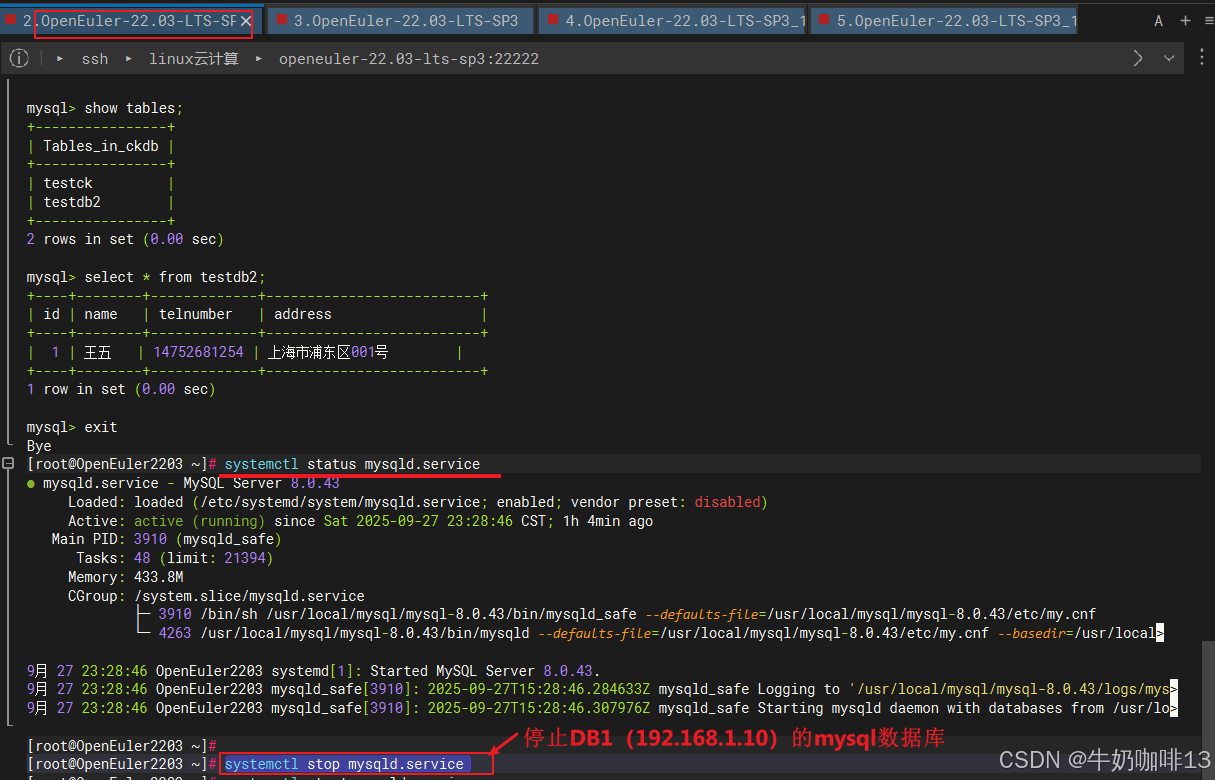The height and width of the screenshot is (780, 1215).
Task: Collapse the systemctl status output fold marker
Action: [8, 464]
